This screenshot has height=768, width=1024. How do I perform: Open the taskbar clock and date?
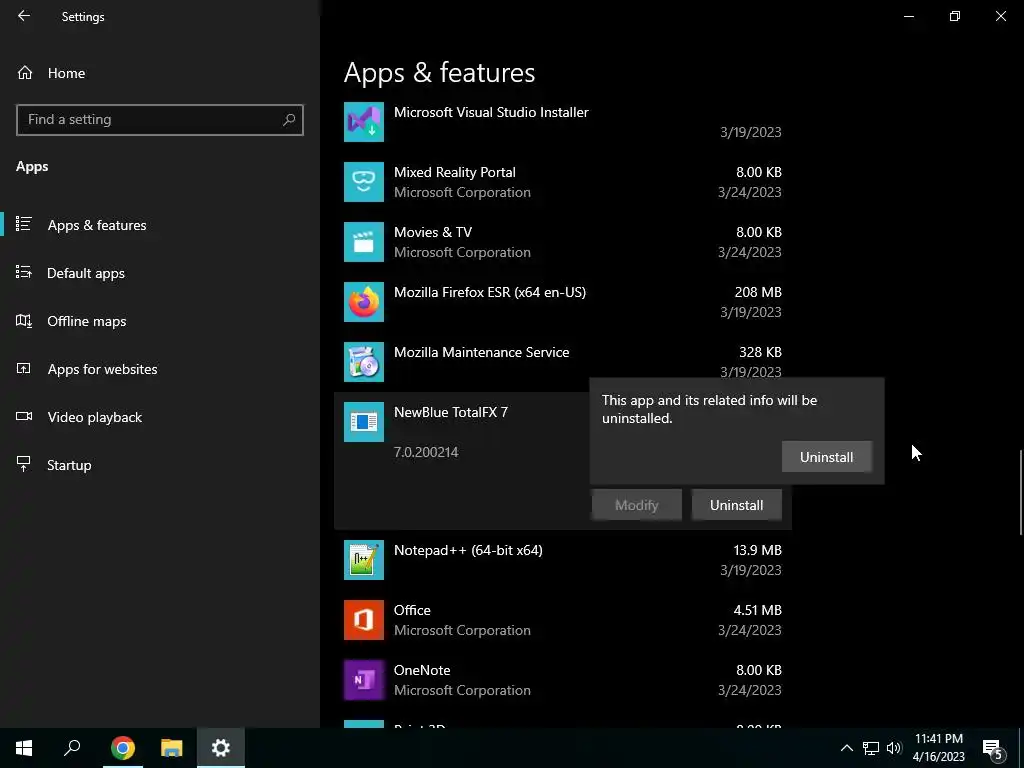coord(938,748)
